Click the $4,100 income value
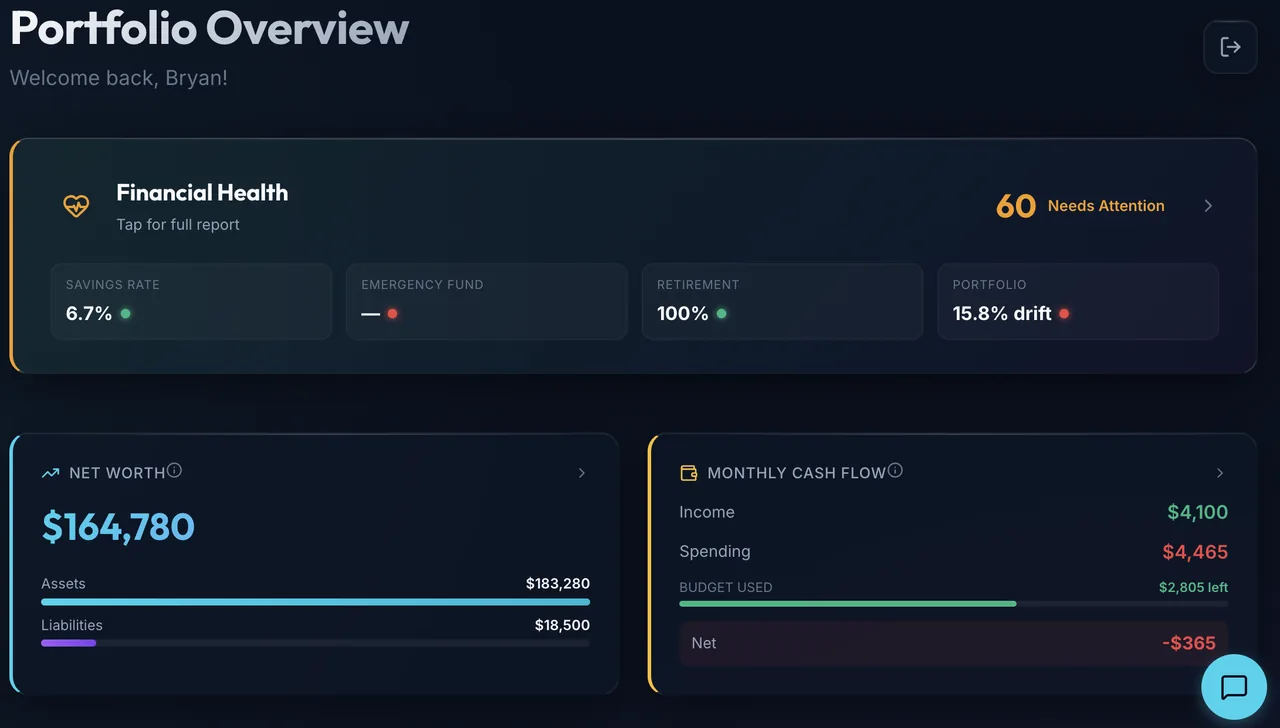Viewport: 1280px width, 728px height. [1198, 512]
